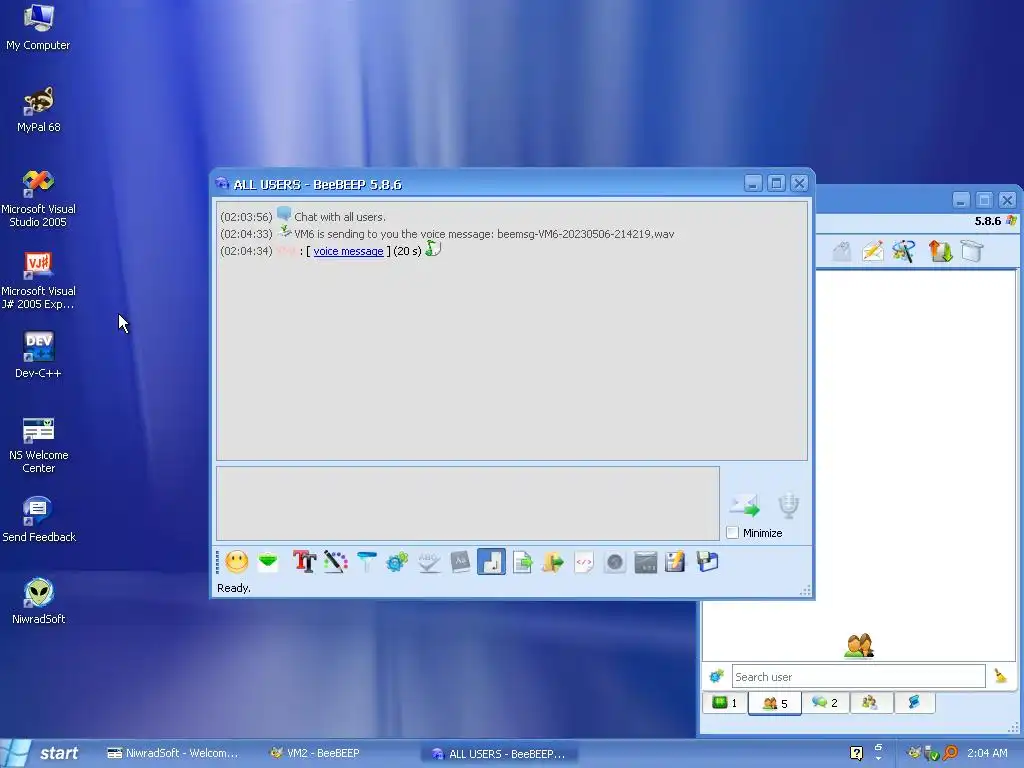Open the font color pencil palette
This screenshot has height=768, width=1024.
pyautogui.click(x=336, y=562)
